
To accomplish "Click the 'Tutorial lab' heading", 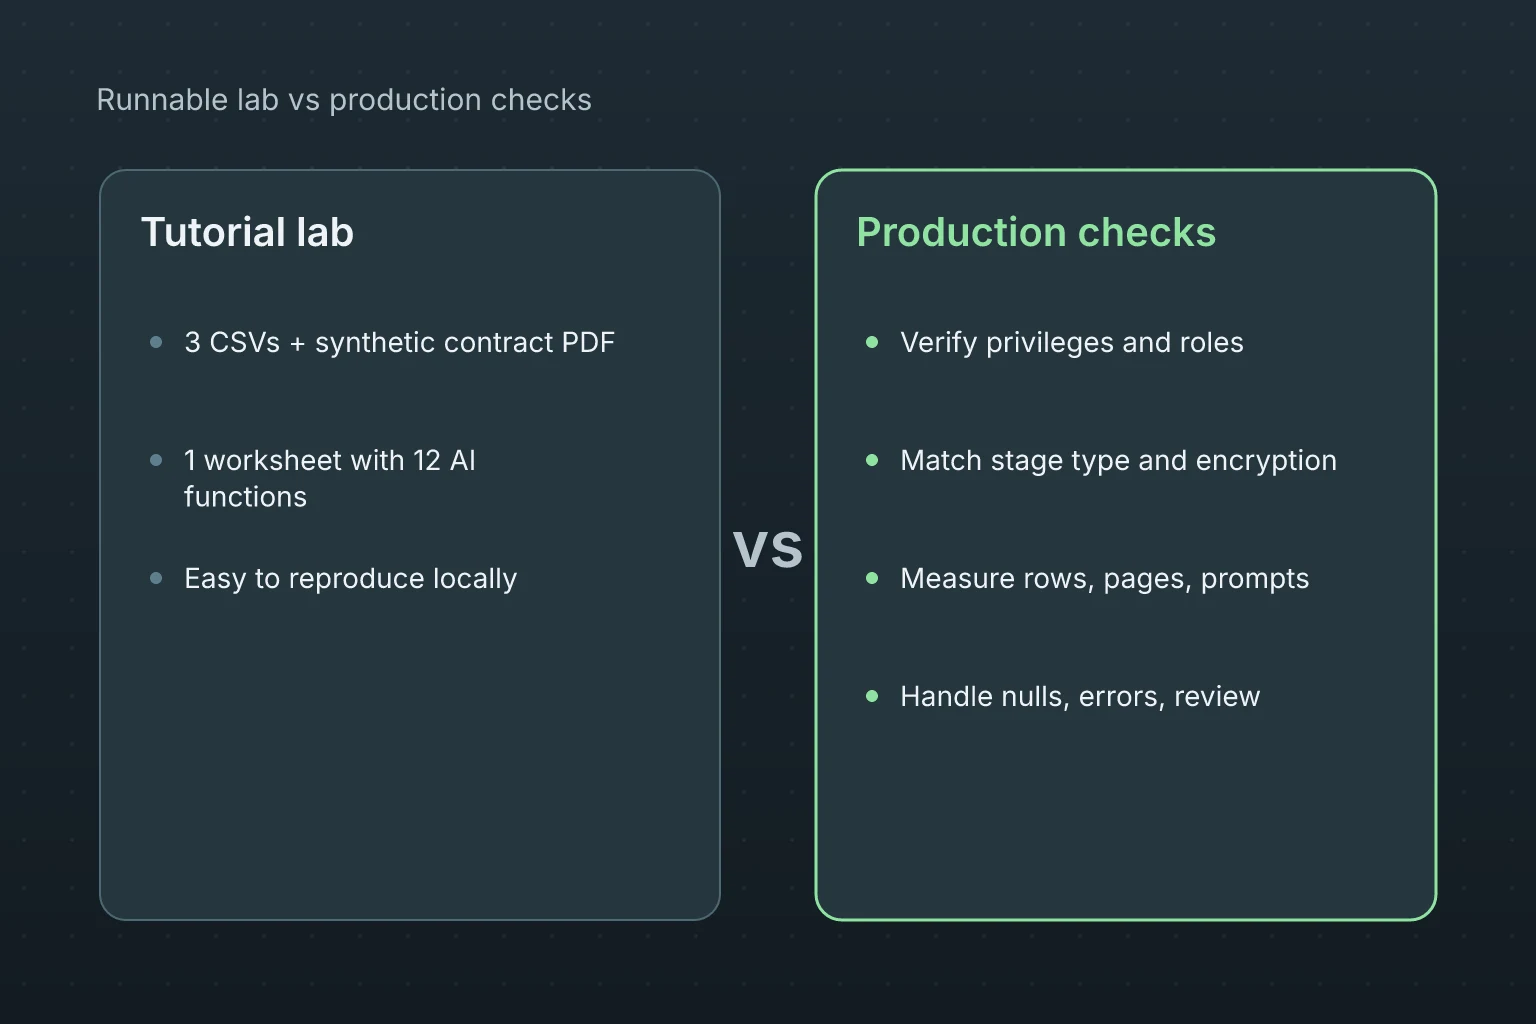I will click(x=247, y=232).
